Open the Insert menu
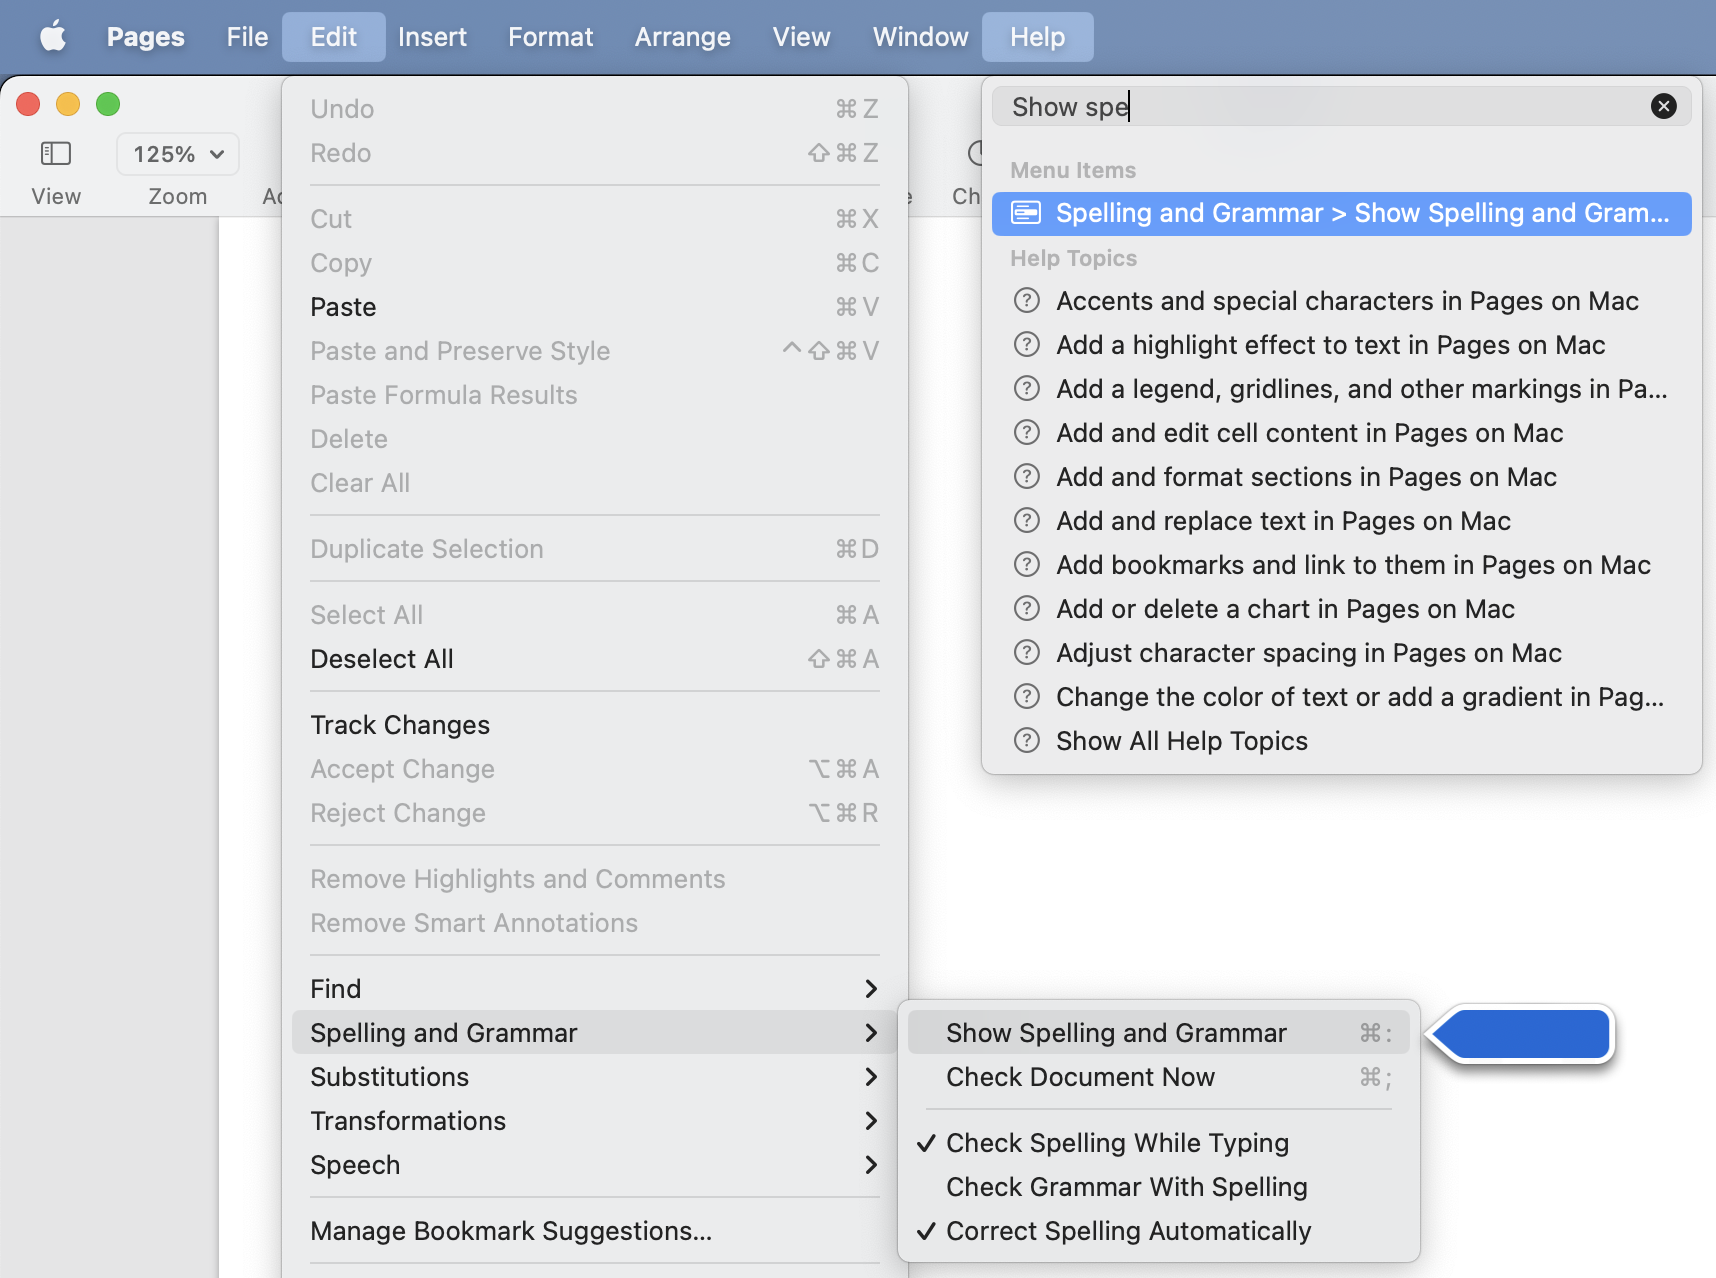1716x1278 pixels. [432, 37]
